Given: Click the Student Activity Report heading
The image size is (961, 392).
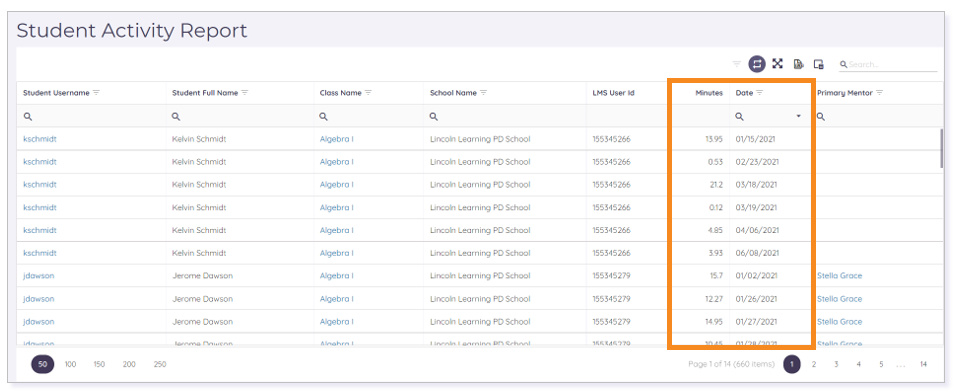Looking at the screenshot, I should tap(132, 30).
